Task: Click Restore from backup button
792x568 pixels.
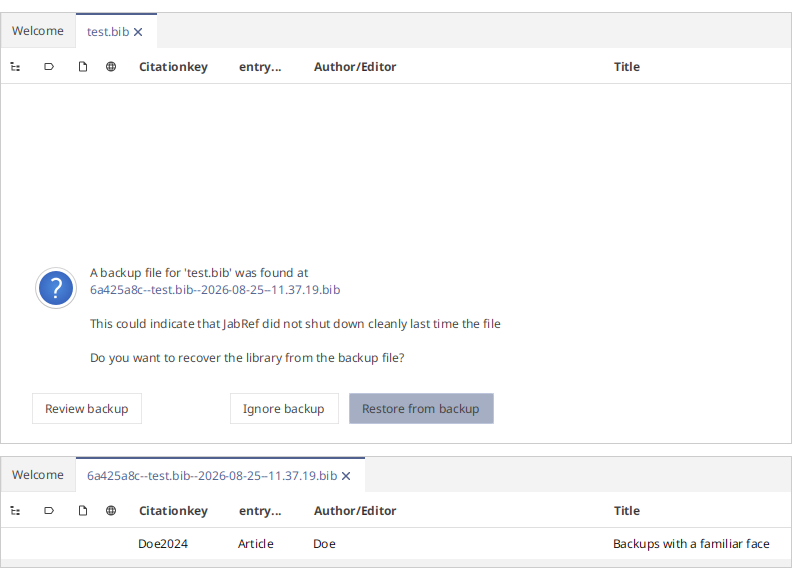Action: [x=421, y=408]
